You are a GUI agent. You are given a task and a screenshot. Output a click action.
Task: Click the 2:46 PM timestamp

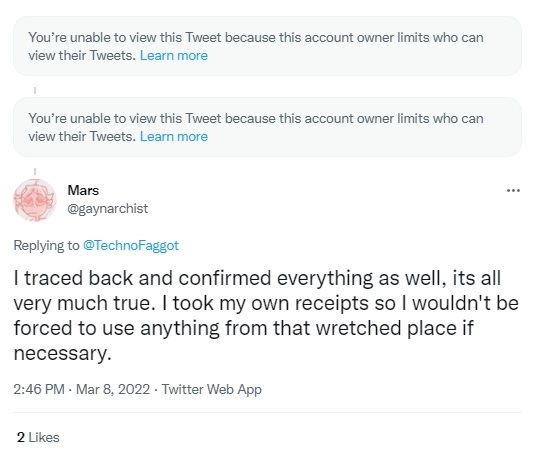coord(39,389)
